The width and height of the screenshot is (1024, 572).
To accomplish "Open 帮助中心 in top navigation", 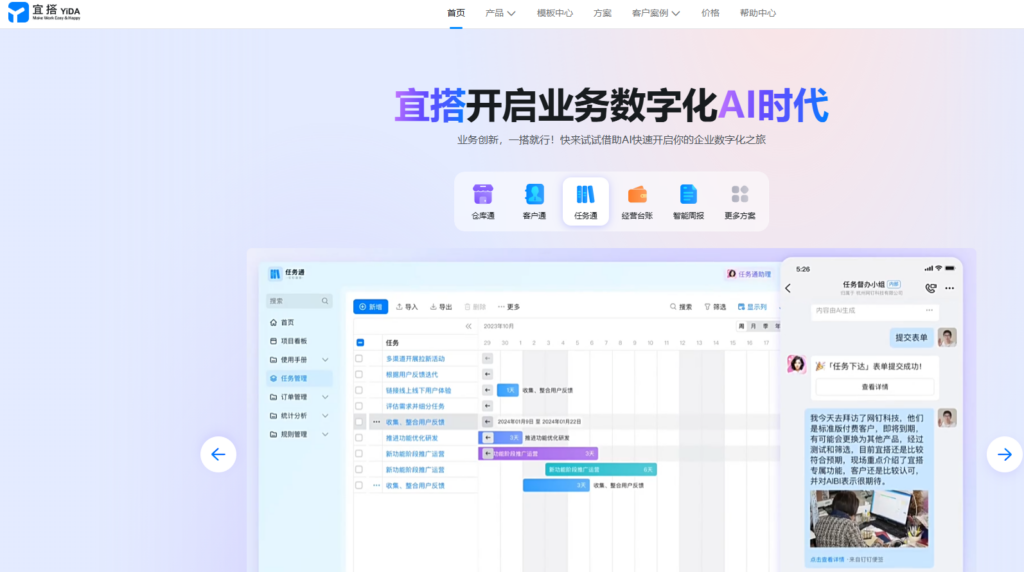I will coord(758,13).
